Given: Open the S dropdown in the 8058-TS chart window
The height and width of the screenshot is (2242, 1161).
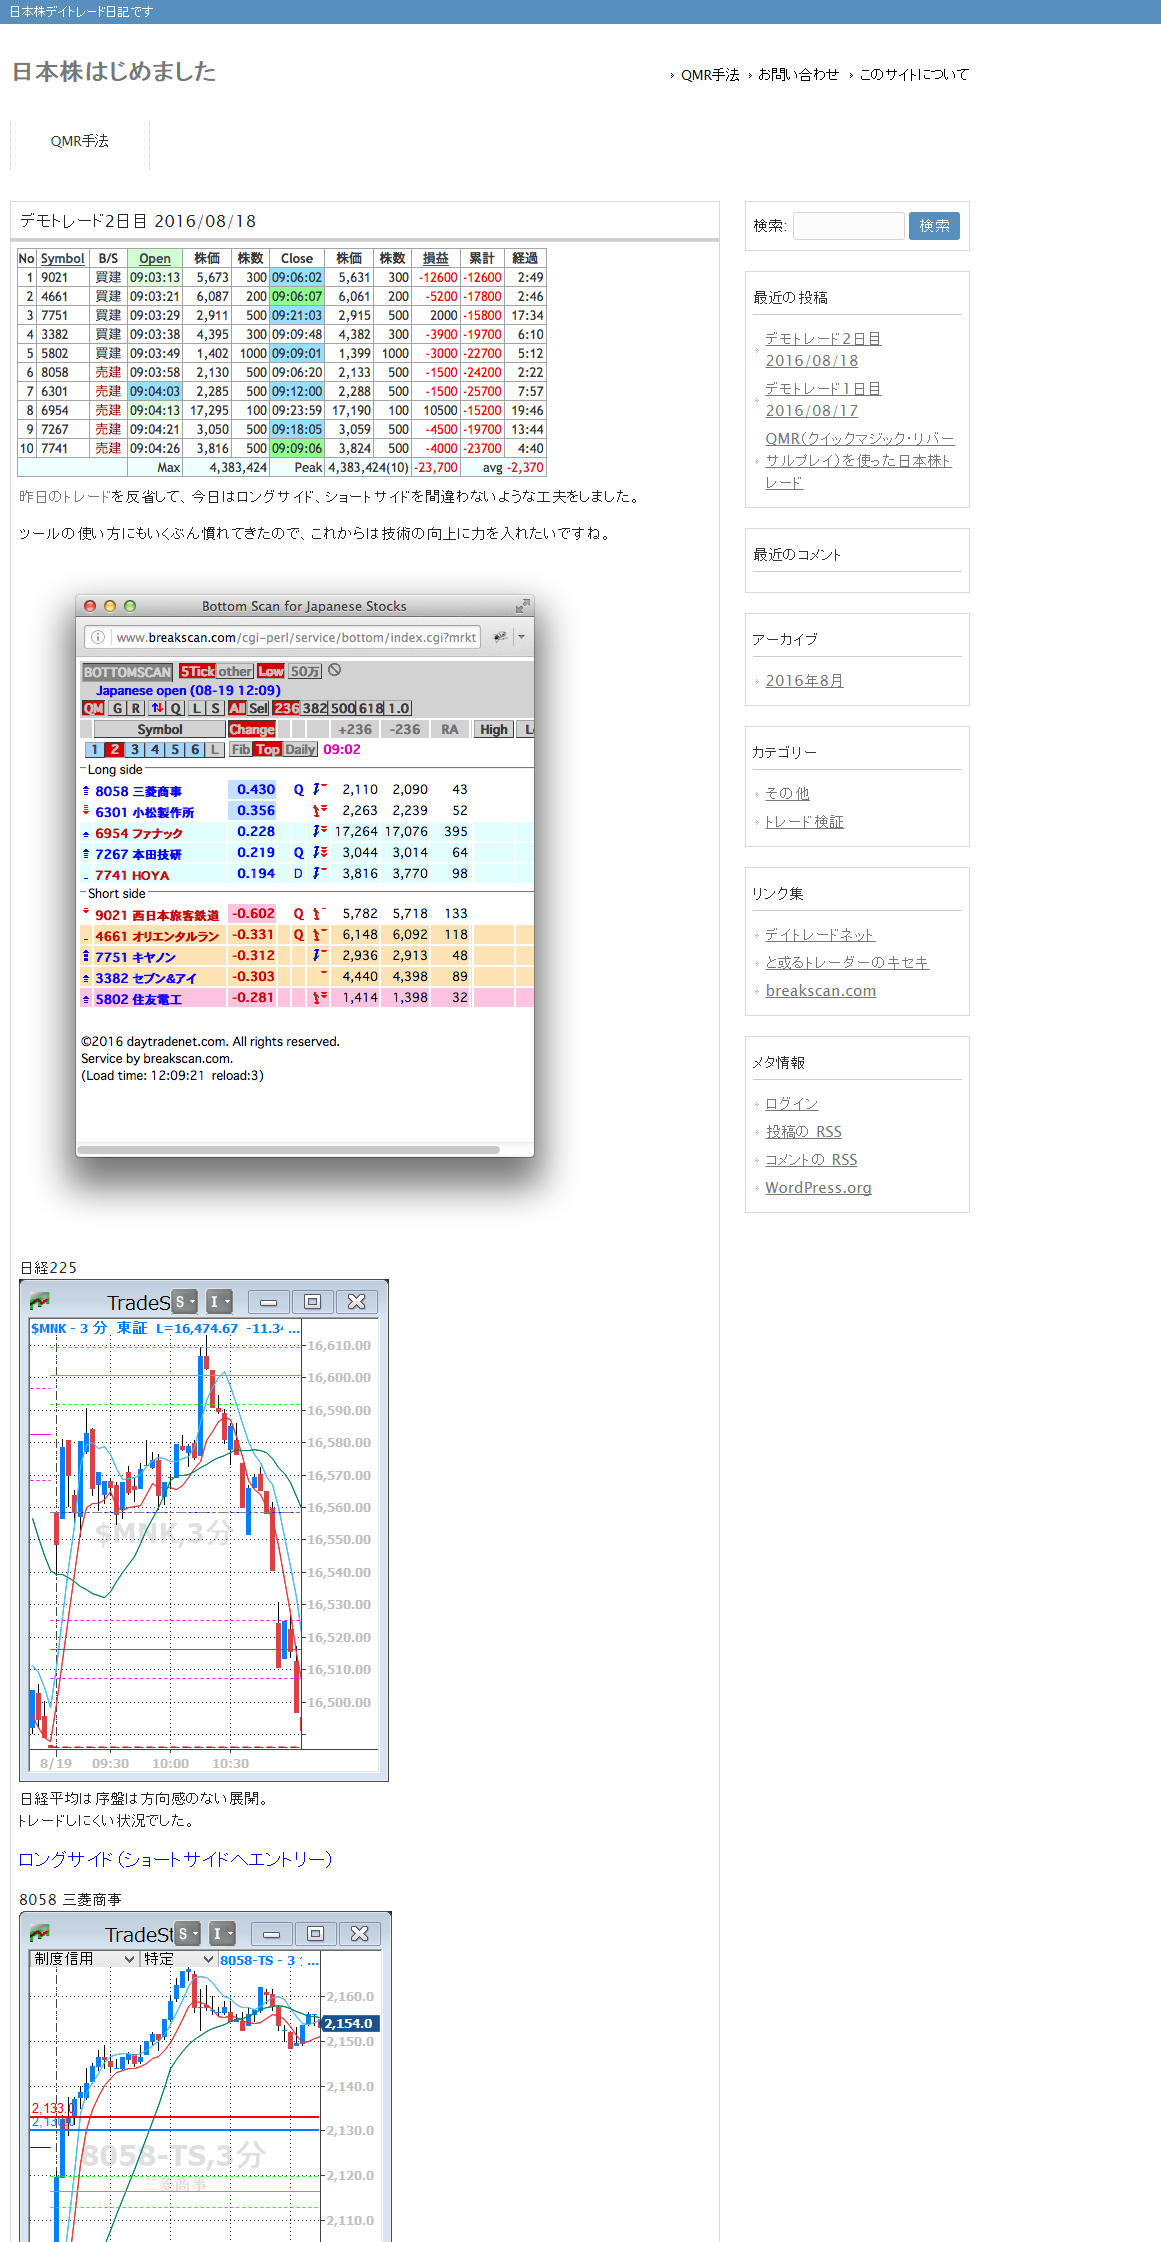Looking at the screenshot, I should [x=187, y=1933].
